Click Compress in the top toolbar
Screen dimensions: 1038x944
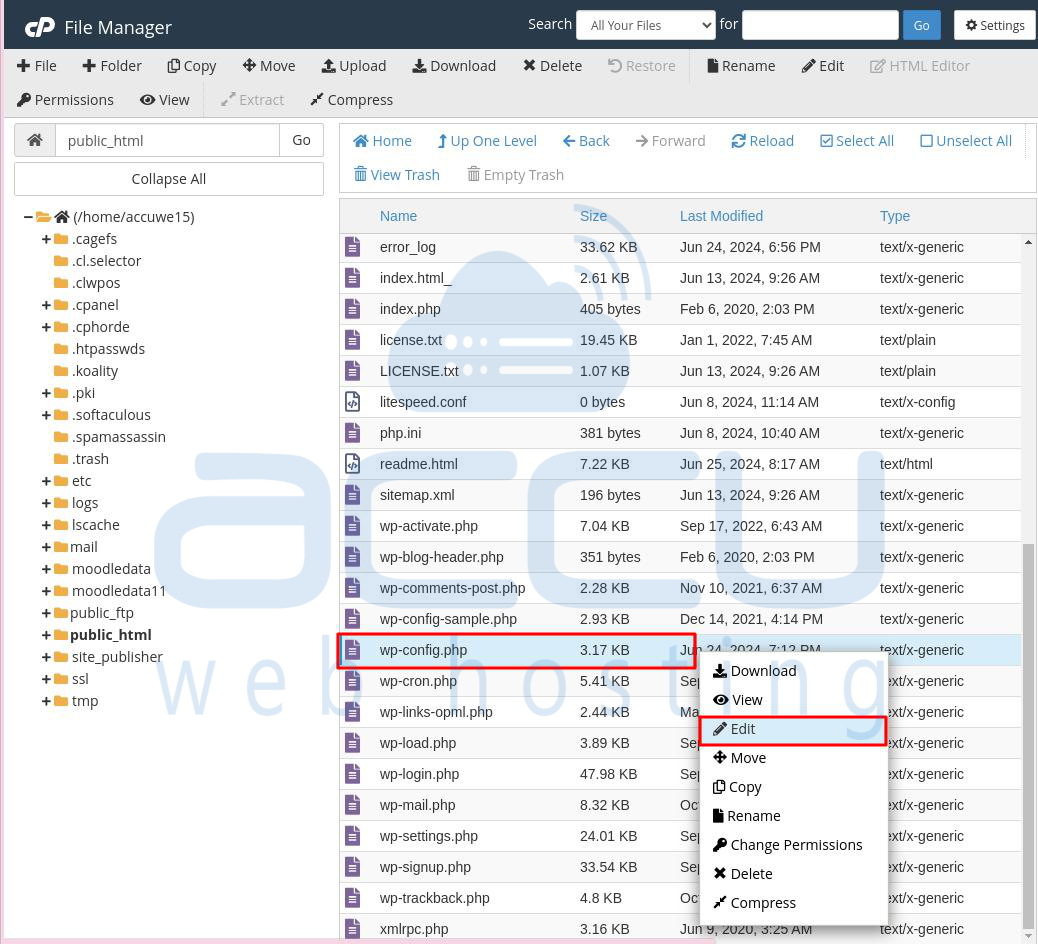(x=351, y=100)
